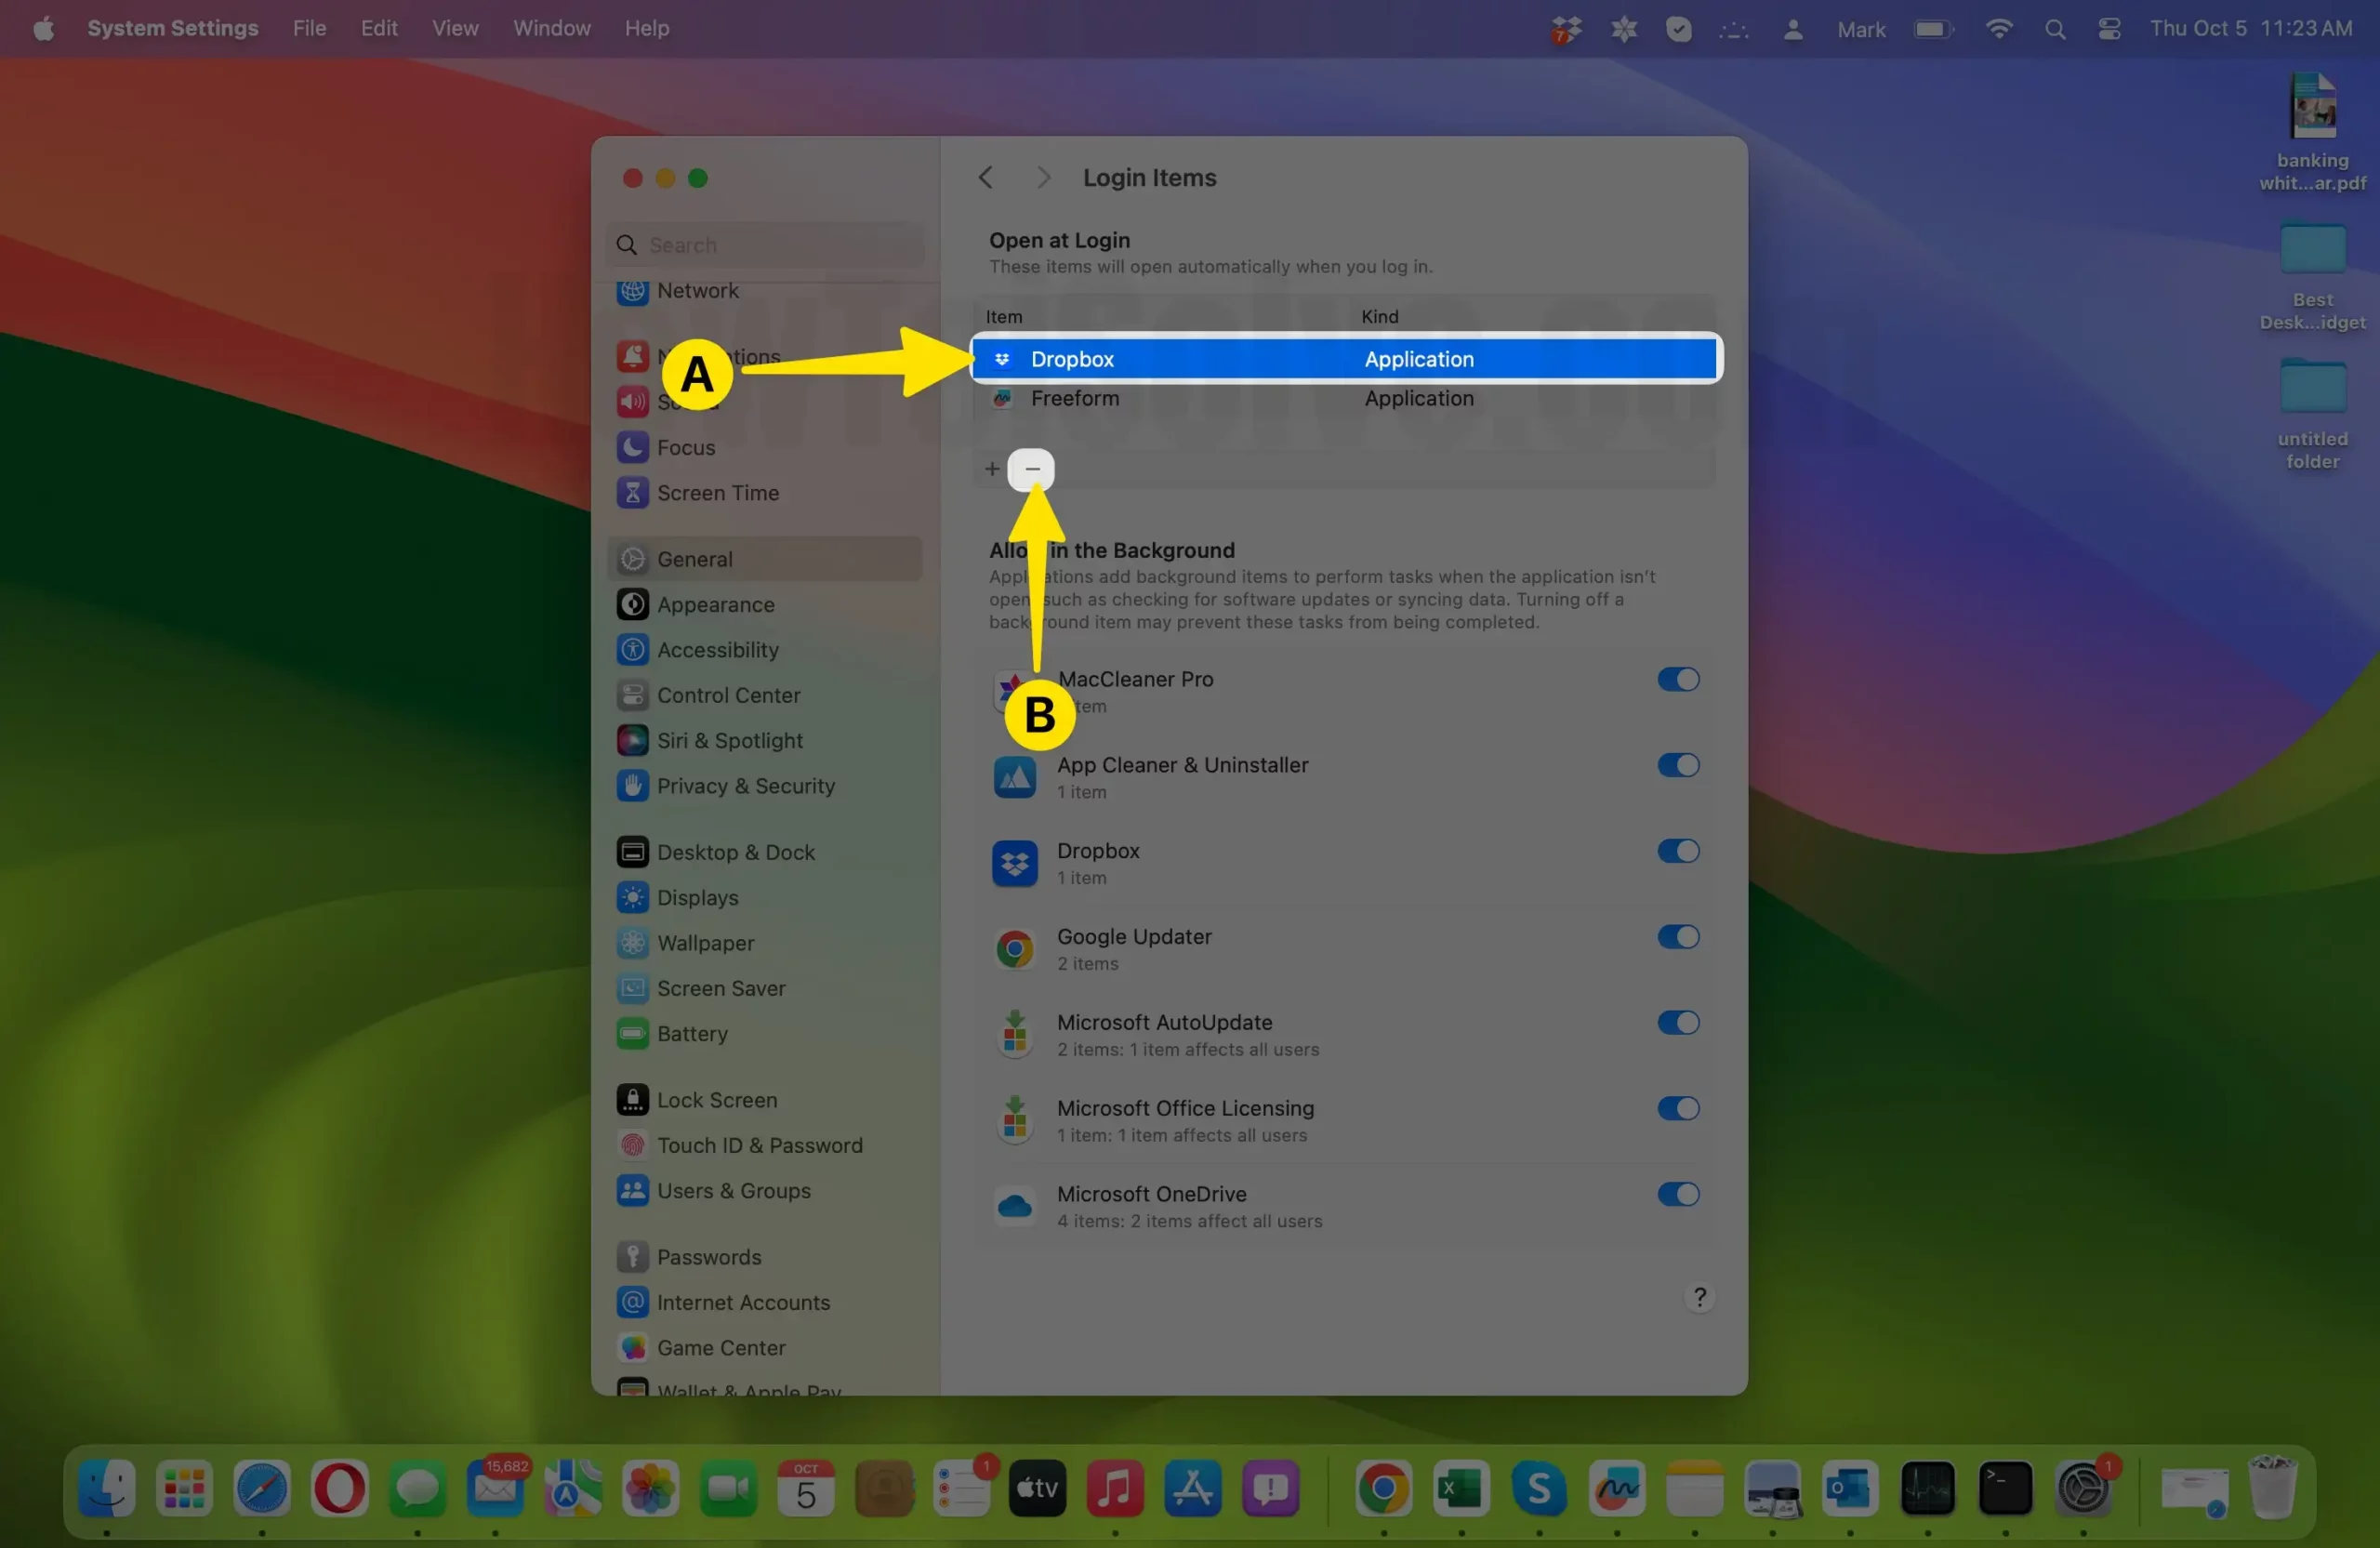This screenshot has height=1548, width=2380.
Task: Toggle Google Updater background switch
Action: (1678, 938)
